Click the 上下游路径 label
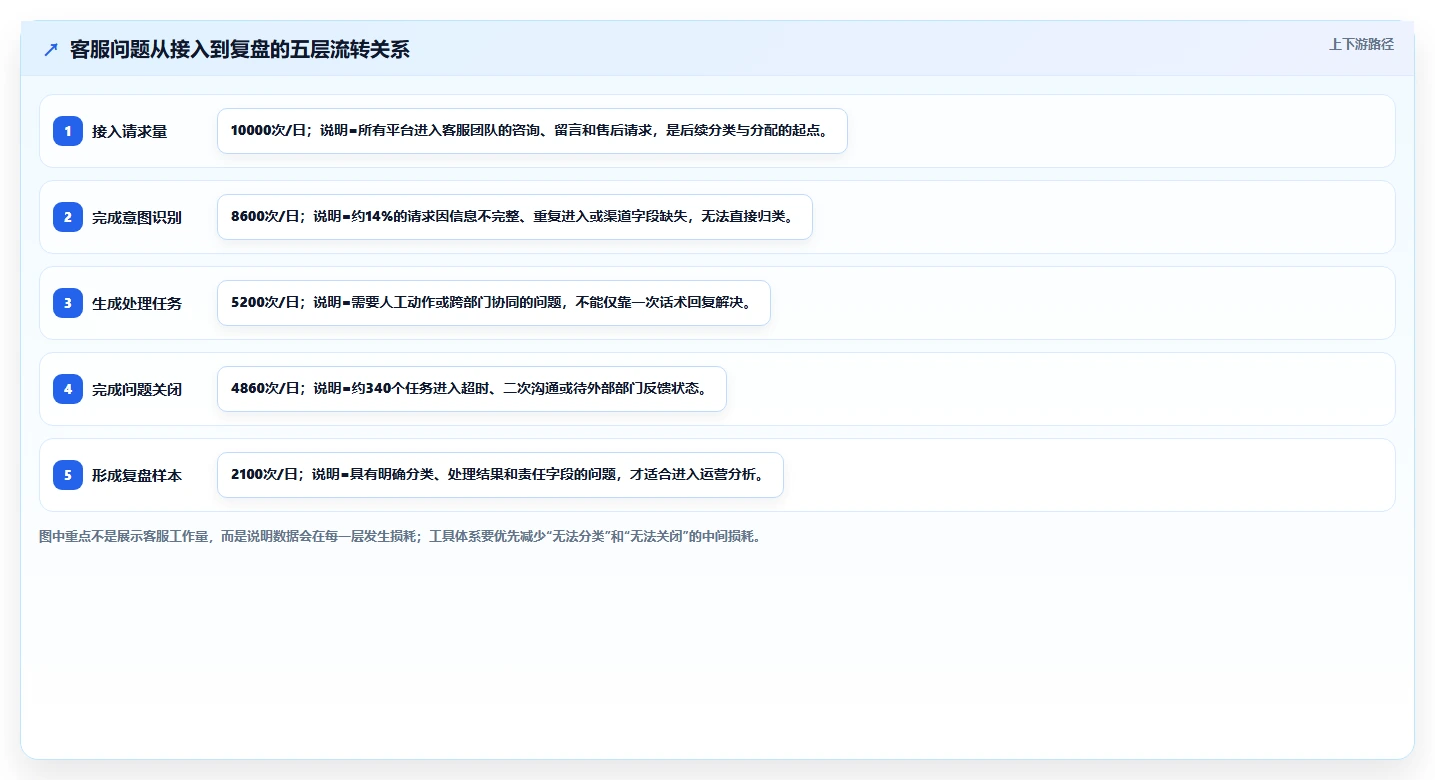1435x780 pixels. tap(1361, 44)
